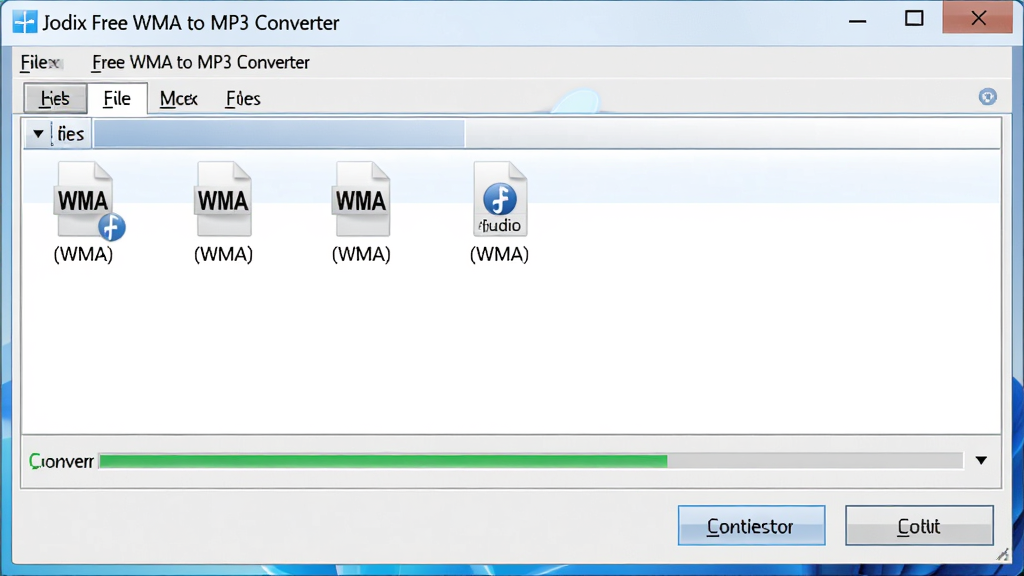The image size is (1024, 576).
Task: Click the round blue icon beside the tabs
Action: (x=987, y=97)
